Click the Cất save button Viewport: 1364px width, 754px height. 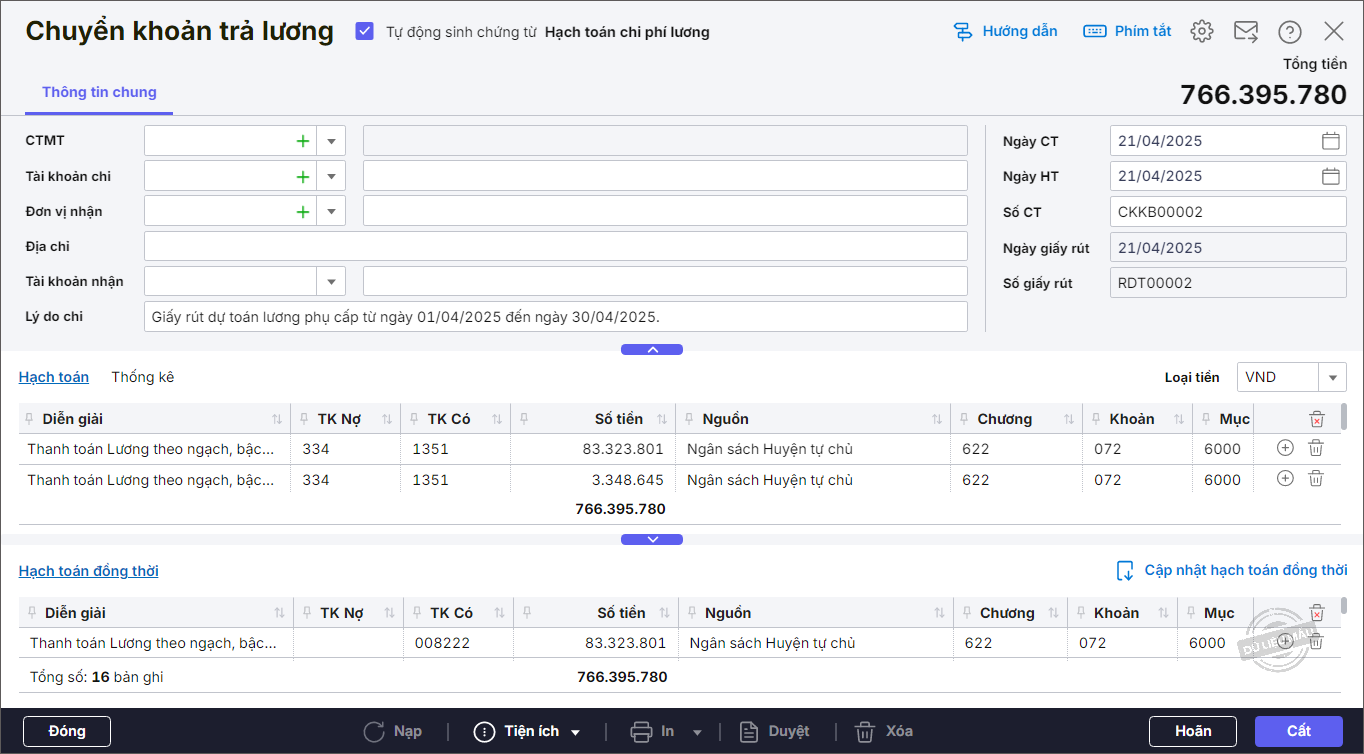[1298, 731]
